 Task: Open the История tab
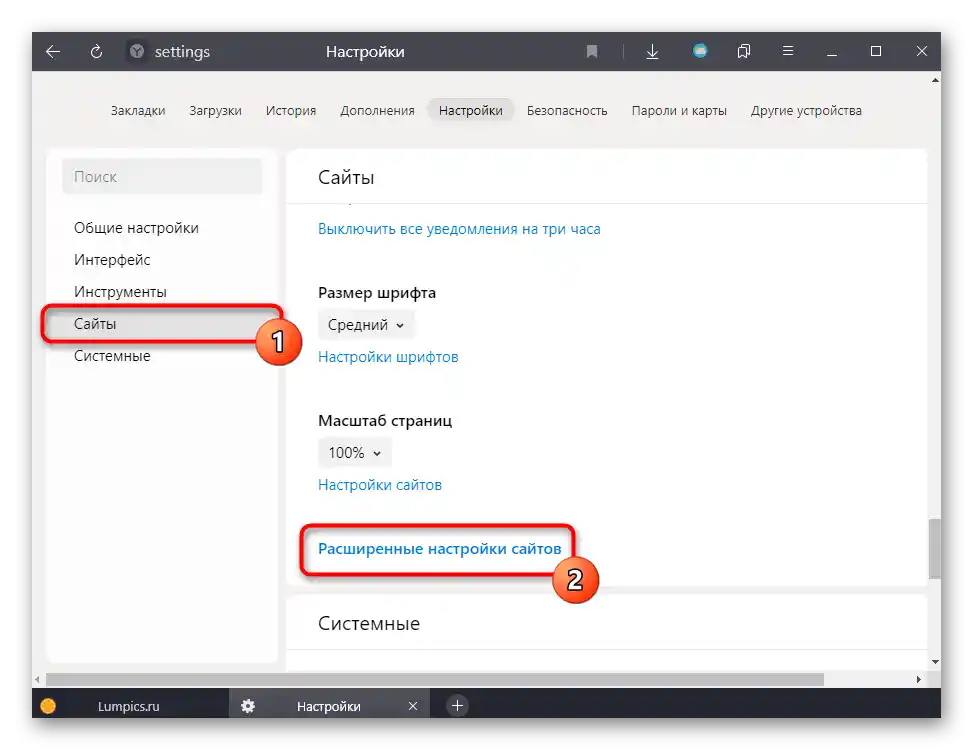pos(291,110)
